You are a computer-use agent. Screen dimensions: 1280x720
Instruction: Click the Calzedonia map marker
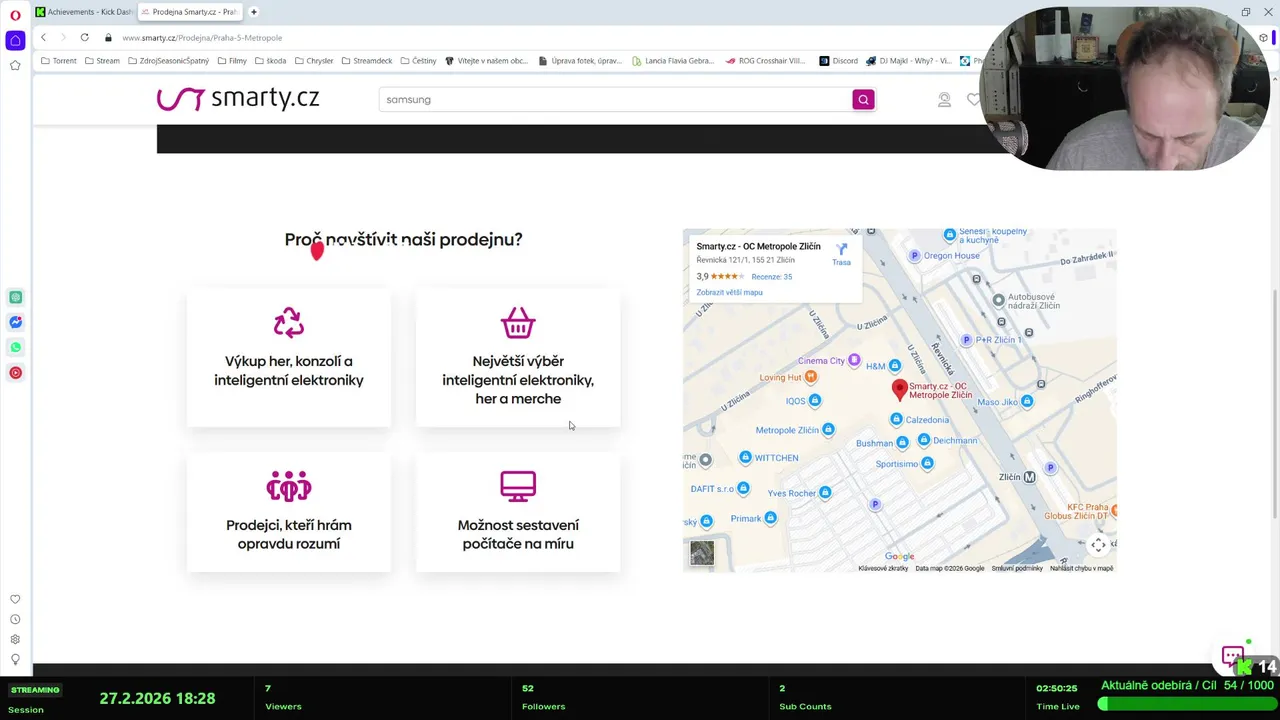(896, 420)
